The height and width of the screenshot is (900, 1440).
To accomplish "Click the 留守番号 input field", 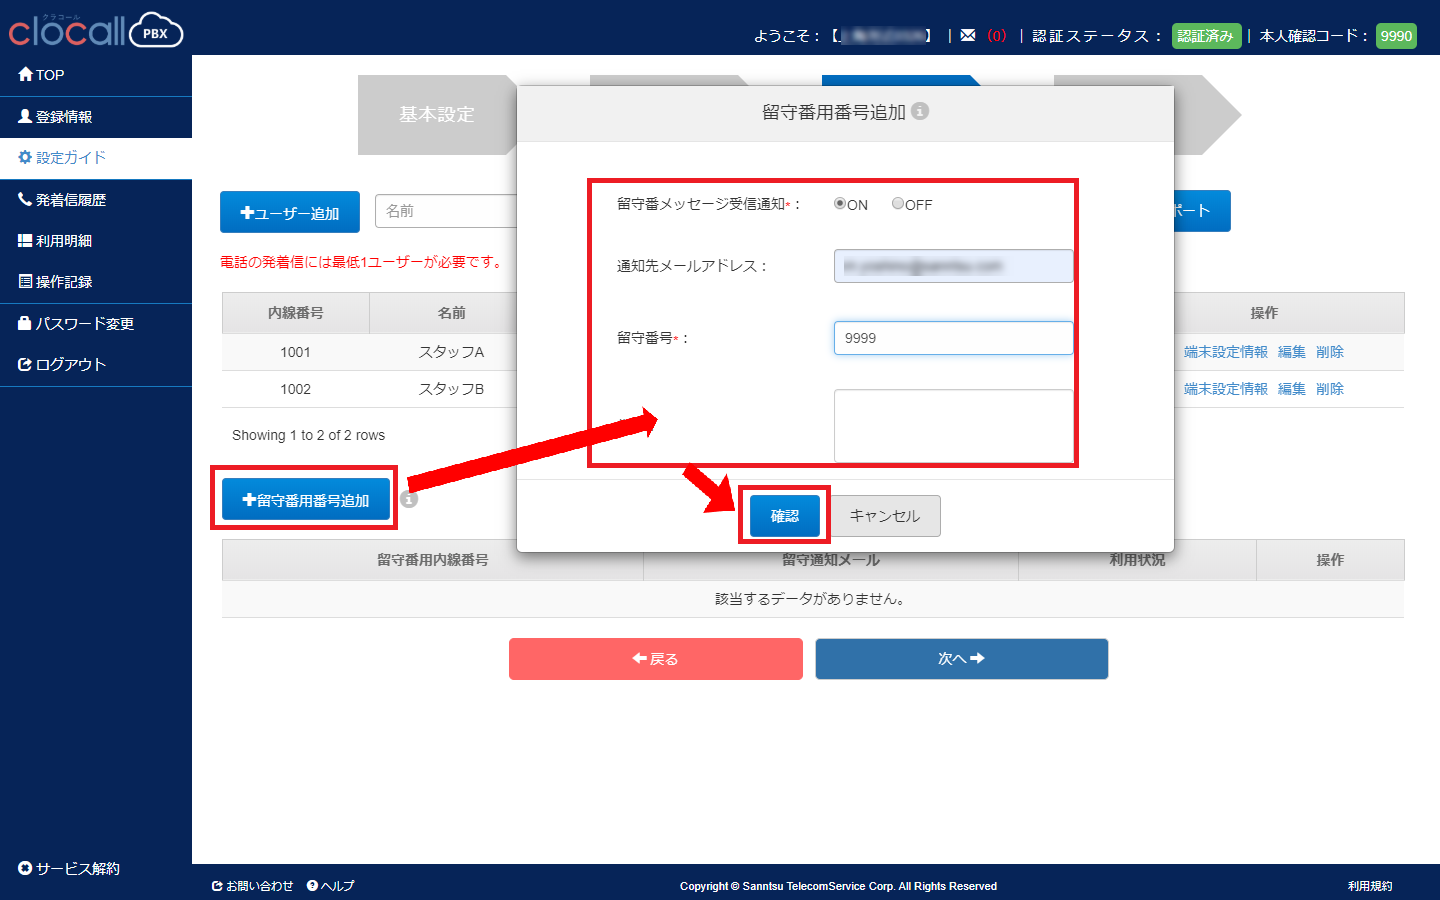I will (953, 338).
